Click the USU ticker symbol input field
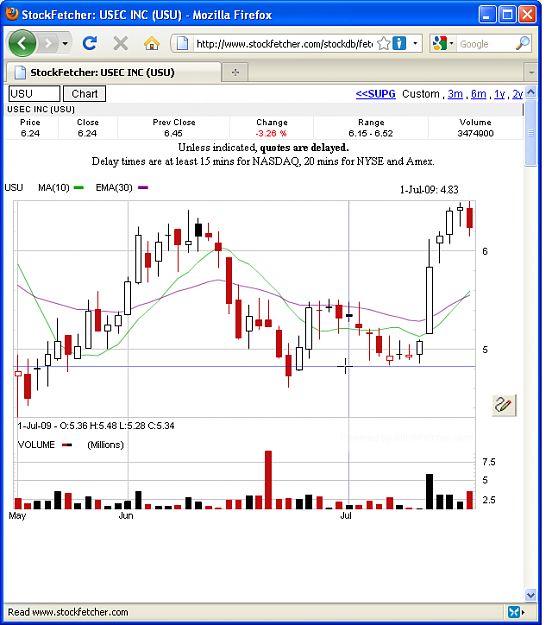This screenshot has height=625, width=552. click(34, 94)
